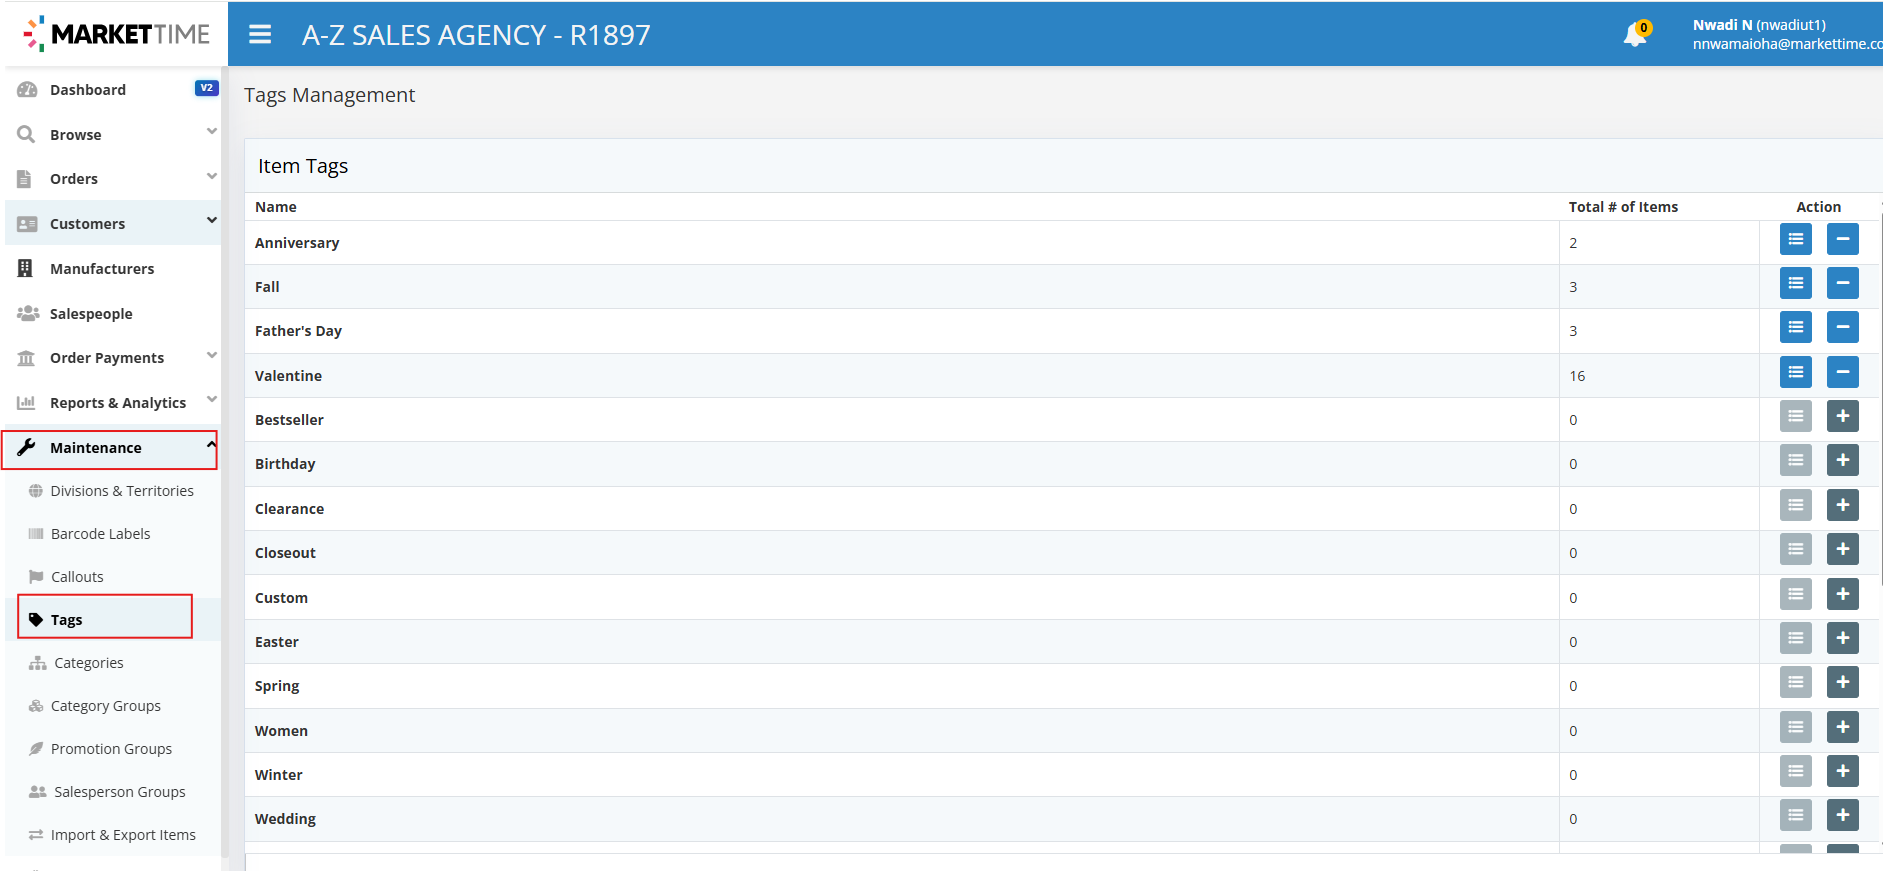This screenshot has width=1883, height=871.
Task: Add the Closeout tag with plus button
Action: [1843, 549]
